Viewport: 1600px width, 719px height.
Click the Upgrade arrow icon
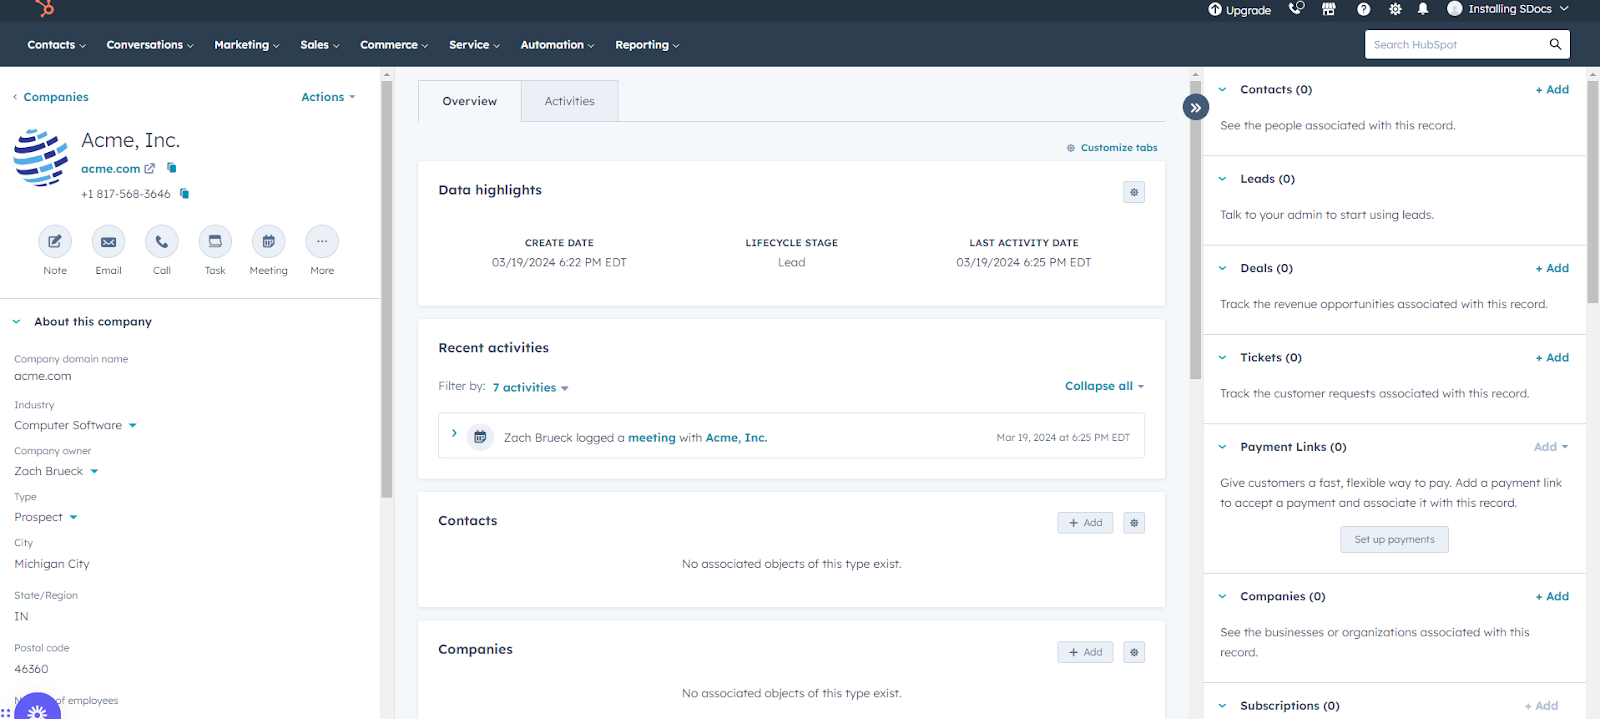point(1215,9)
